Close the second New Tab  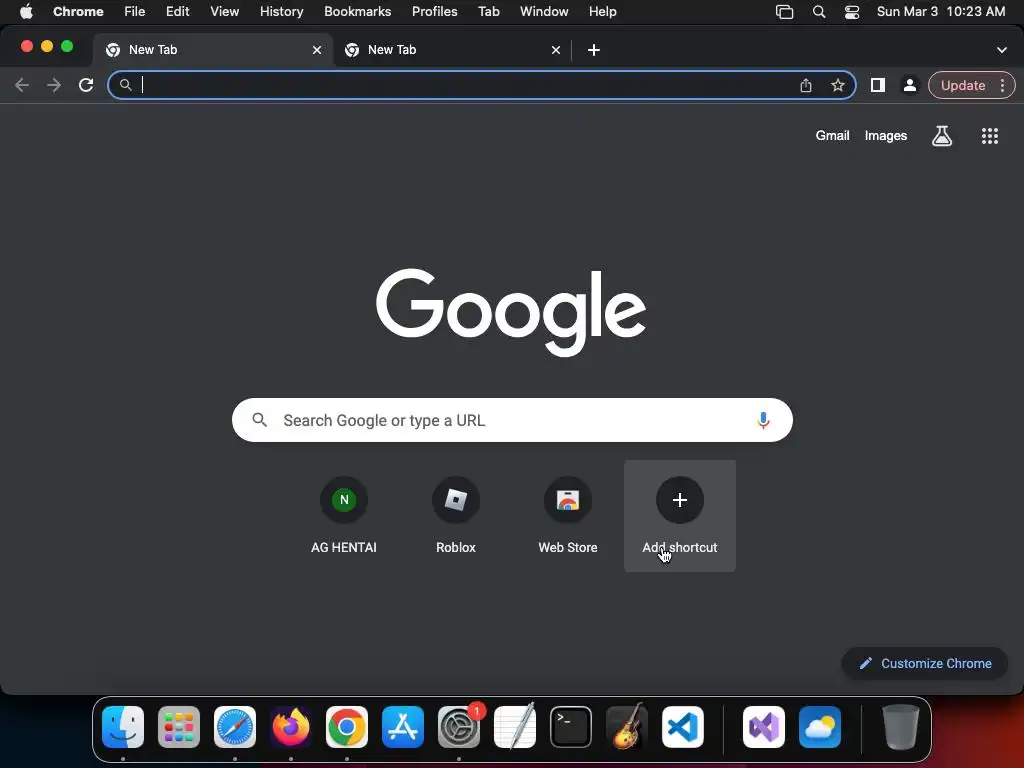(x=556, y=50)
